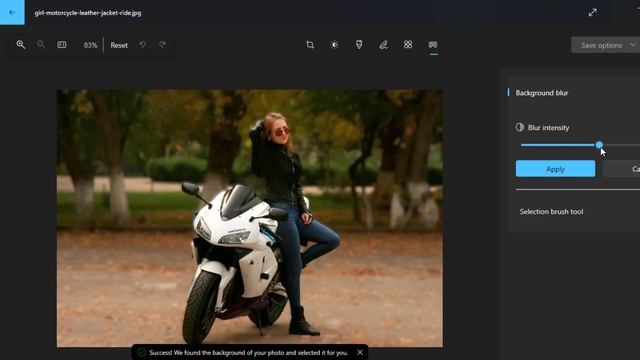Image resolution: width=640 pixels, height=360 pixels.
Task: Open the Erase/retouch tool
Action: click(x=408, y=44)
